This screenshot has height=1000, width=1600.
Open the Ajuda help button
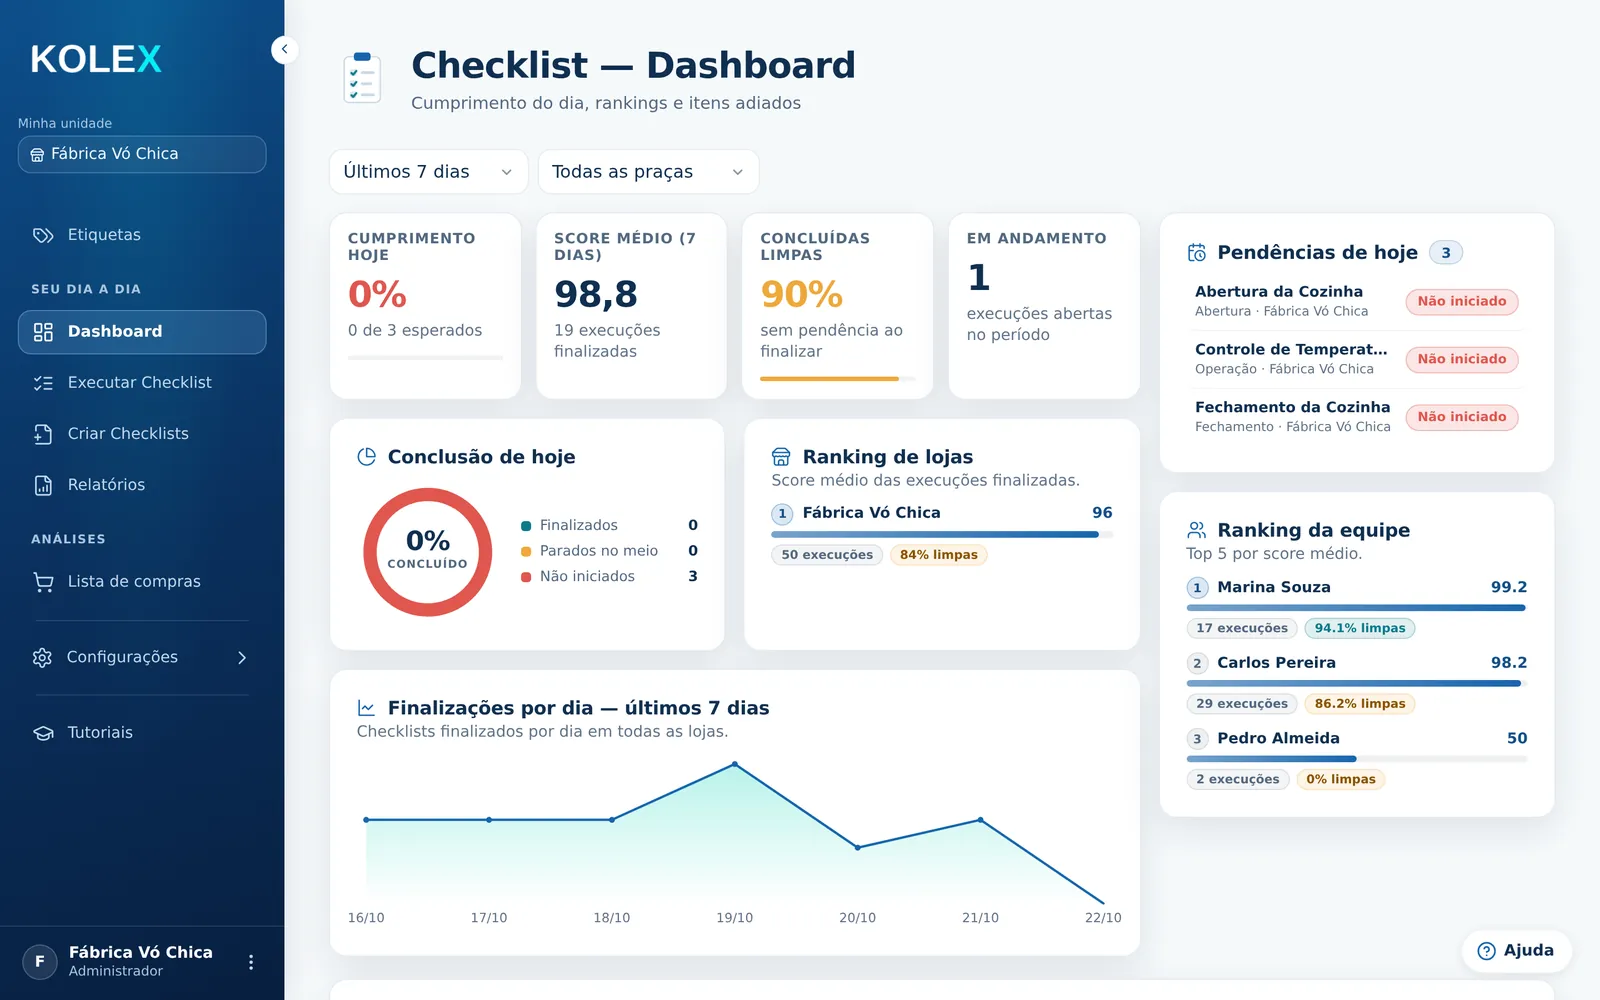tap(1516, 951)
